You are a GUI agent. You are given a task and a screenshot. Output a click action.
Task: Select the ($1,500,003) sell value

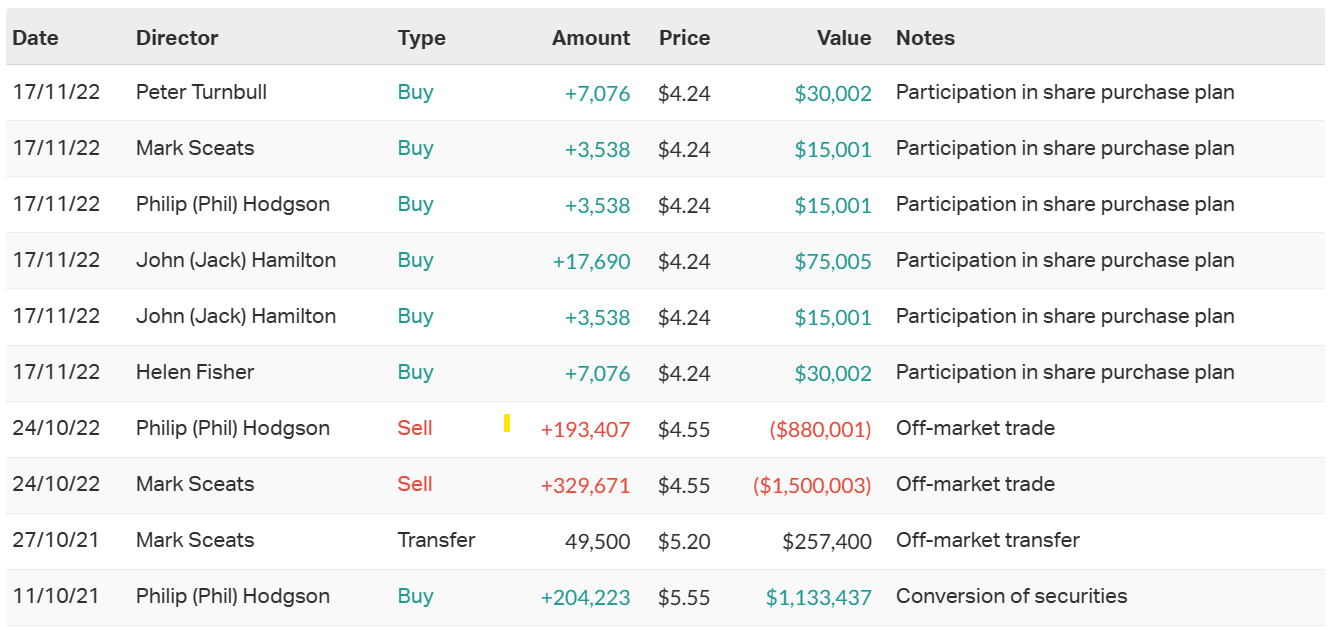point(812,486)
